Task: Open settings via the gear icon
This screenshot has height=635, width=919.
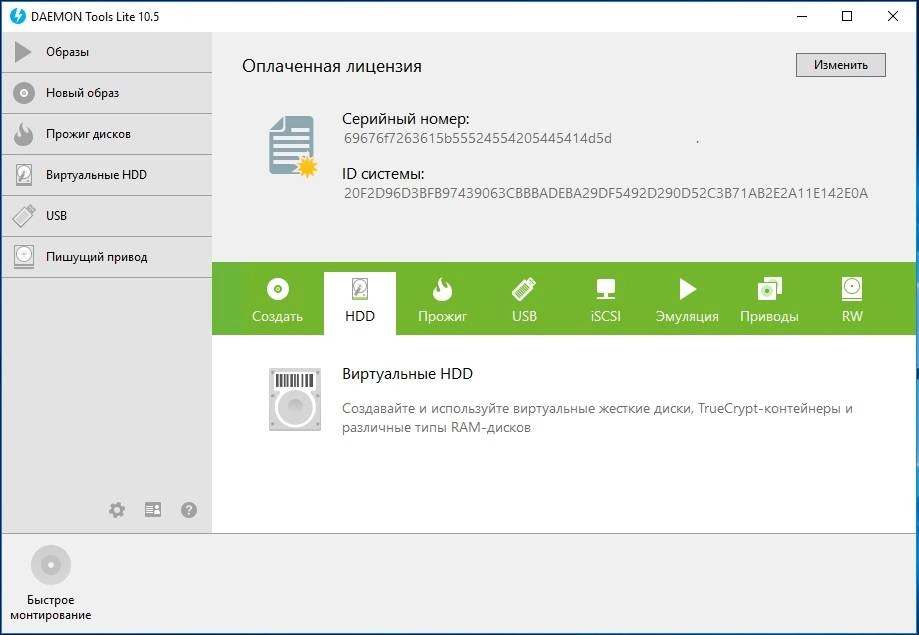Action: (117, 510)
